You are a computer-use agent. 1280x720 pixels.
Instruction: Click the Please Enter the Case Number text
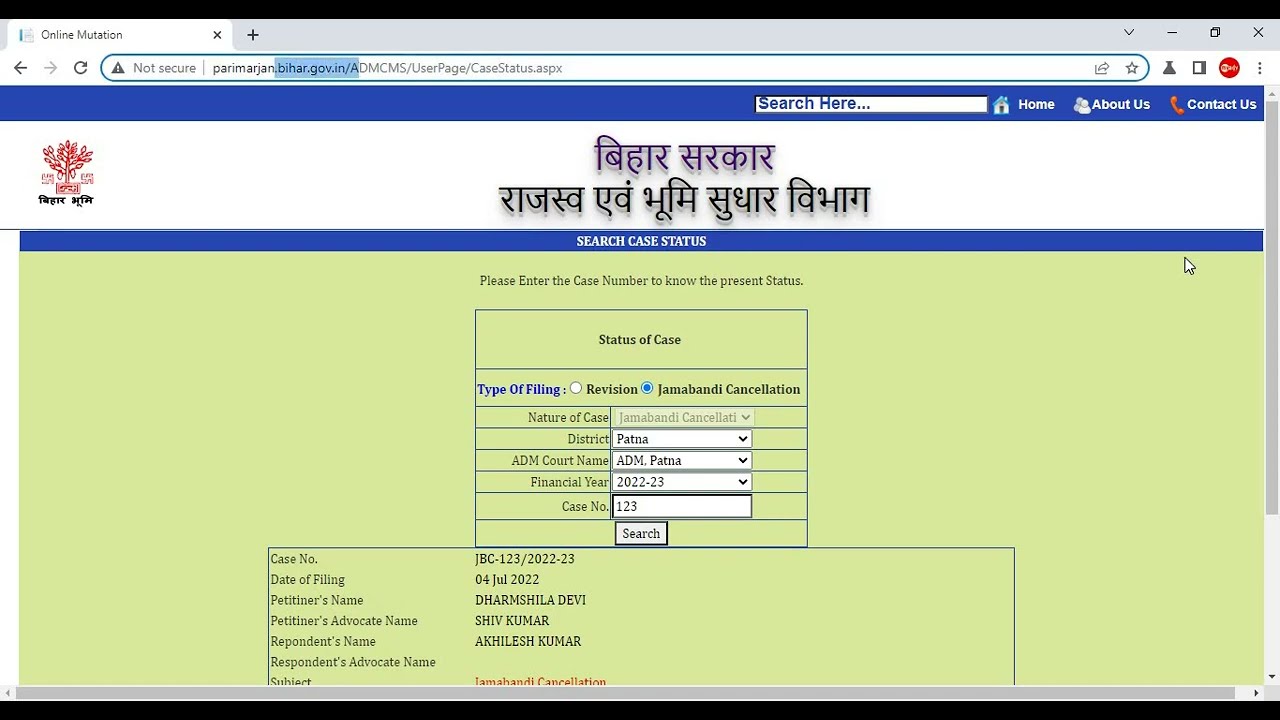[x=641, y=281]
